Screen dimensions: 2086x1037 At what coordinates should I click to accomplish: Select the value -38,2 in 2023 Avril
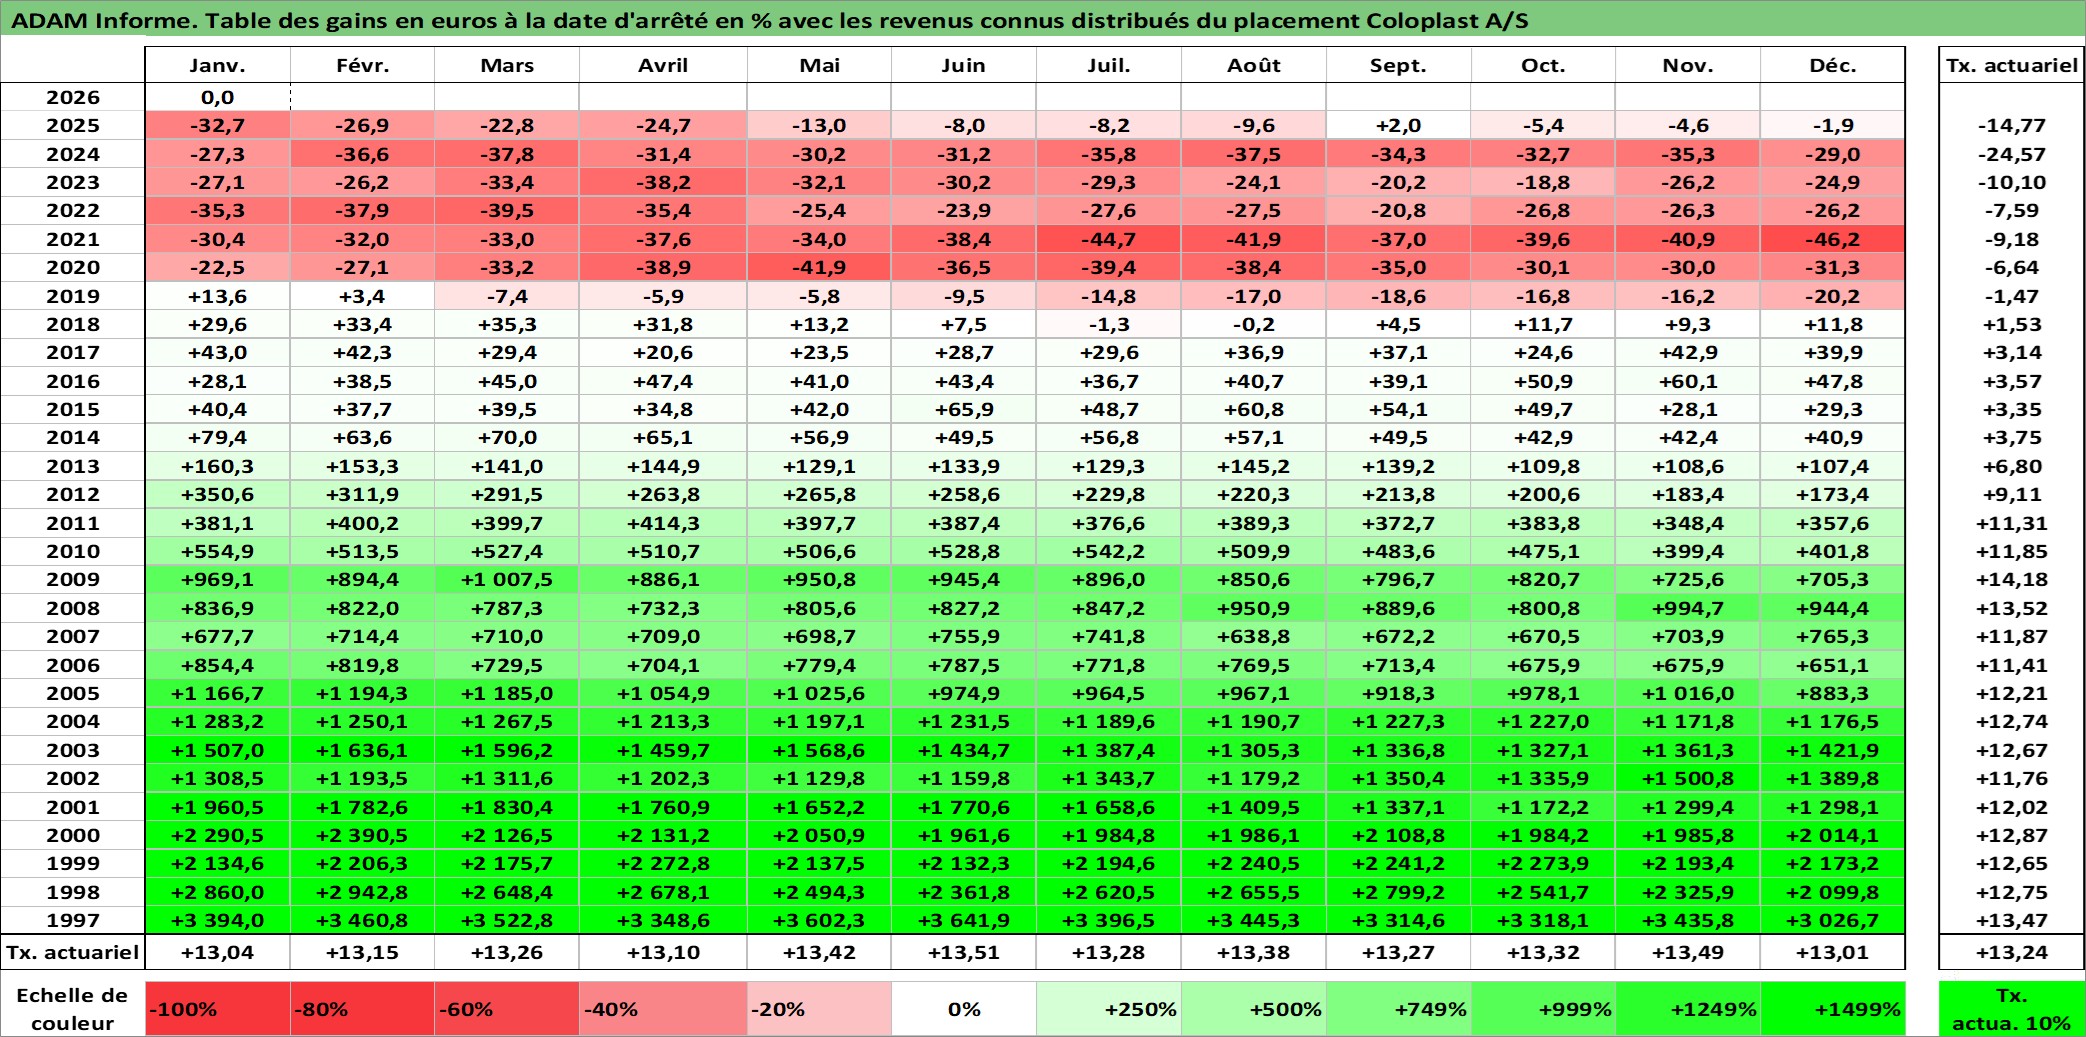(x=663, y=182)
